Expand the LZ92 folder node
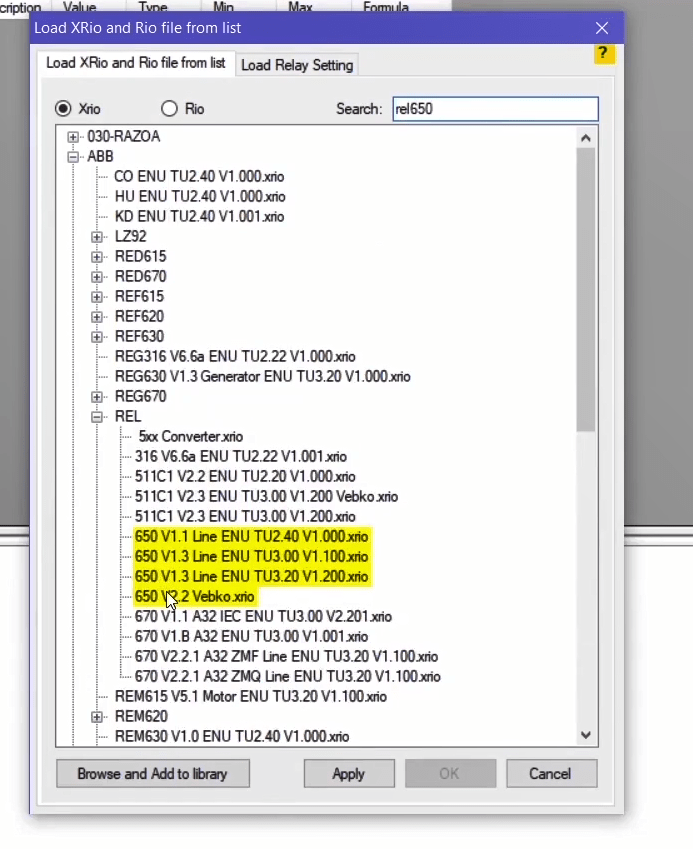Screen dimensions: 693x849 [97, 237]
